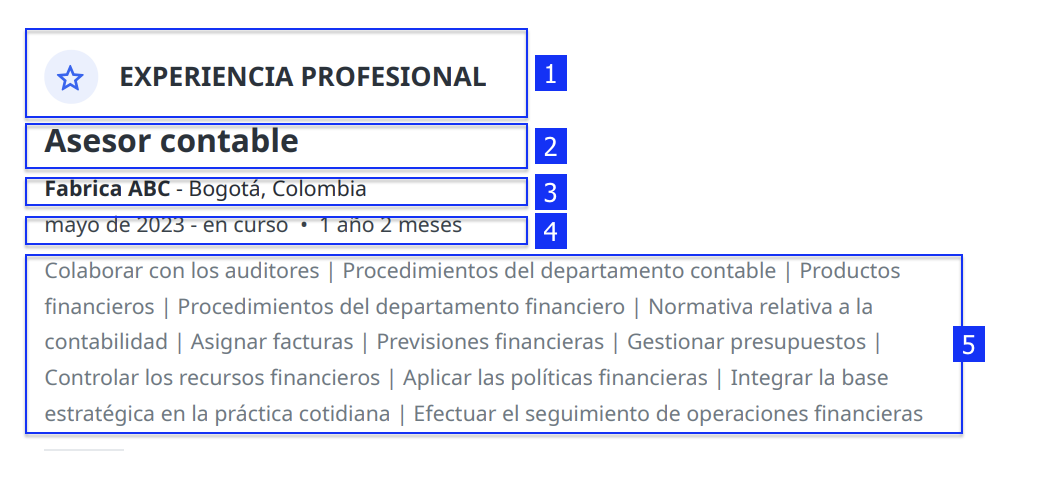1044x482 pixels.
Task: Click the blue label numbered 1
Action: pyautogui.click(x=551, y=73)
